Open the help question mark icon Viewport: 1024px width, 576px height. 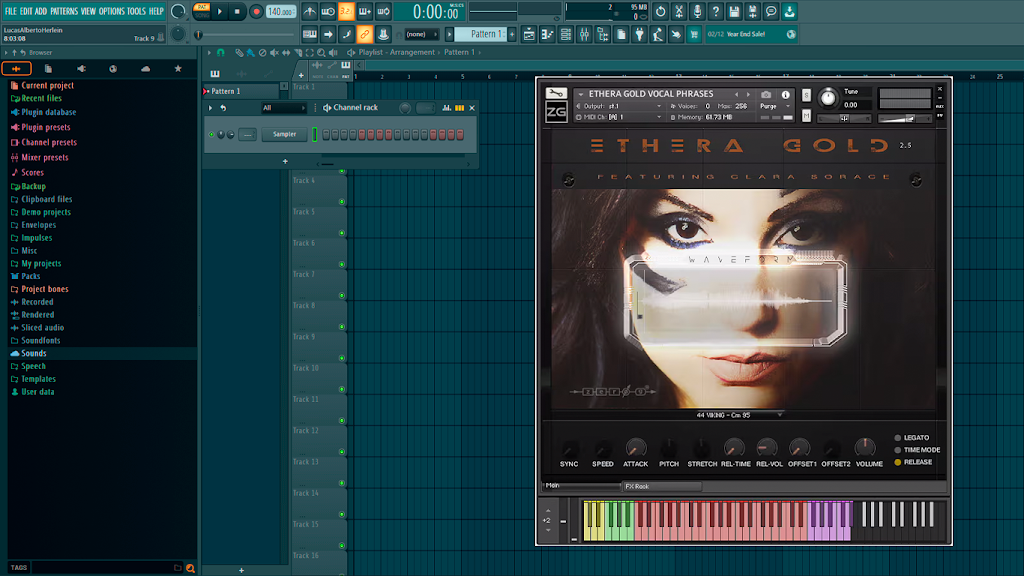coord(716,12)
